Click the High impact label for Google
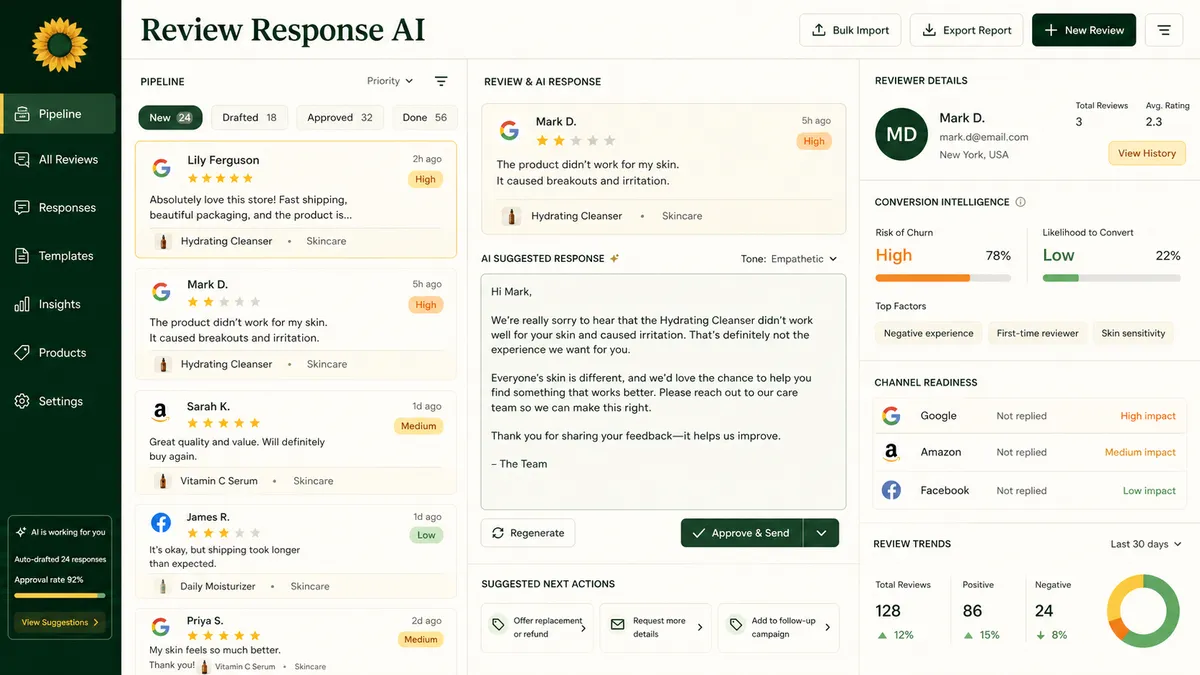The image size is (1200, 675). point(1148,416)
